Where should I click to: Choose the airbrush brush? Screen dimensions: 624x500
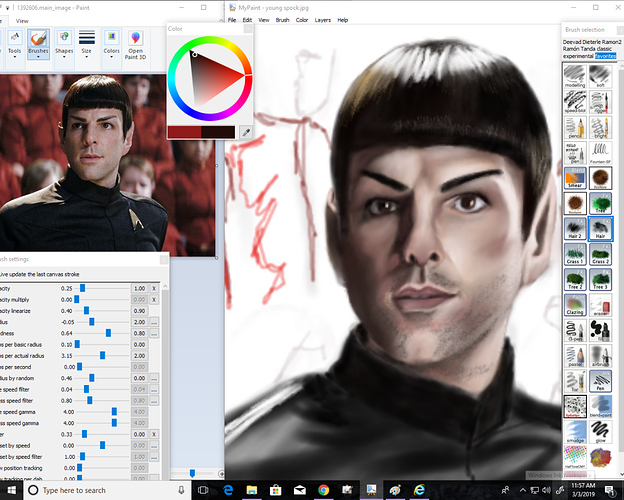(600, 356)
